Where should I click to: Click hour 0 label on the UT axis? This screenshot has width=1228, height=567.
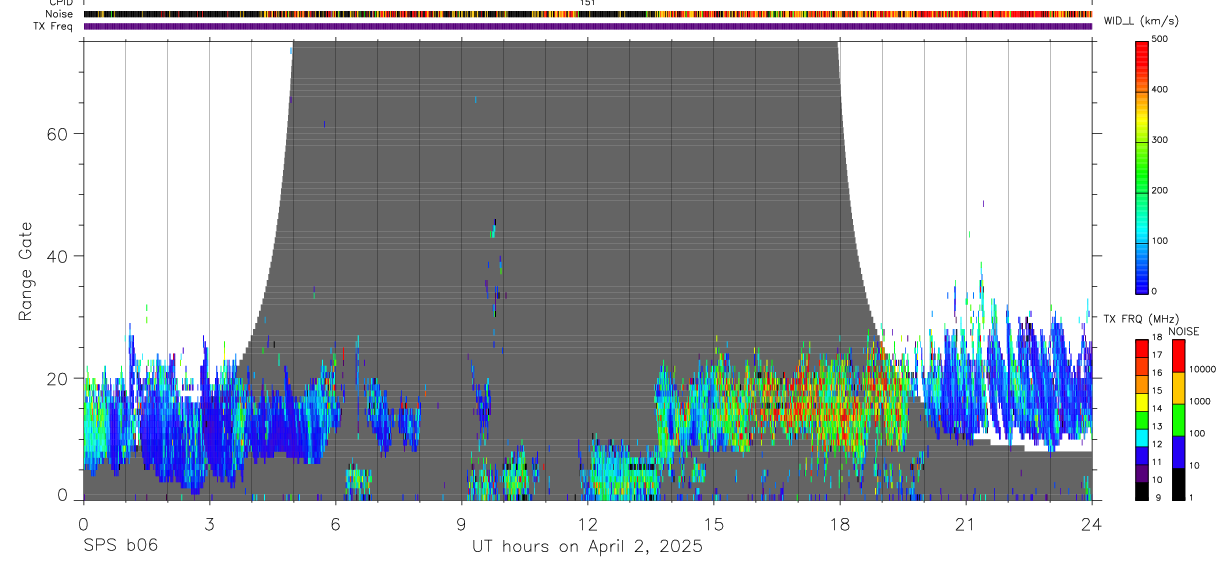pos(83,523)
